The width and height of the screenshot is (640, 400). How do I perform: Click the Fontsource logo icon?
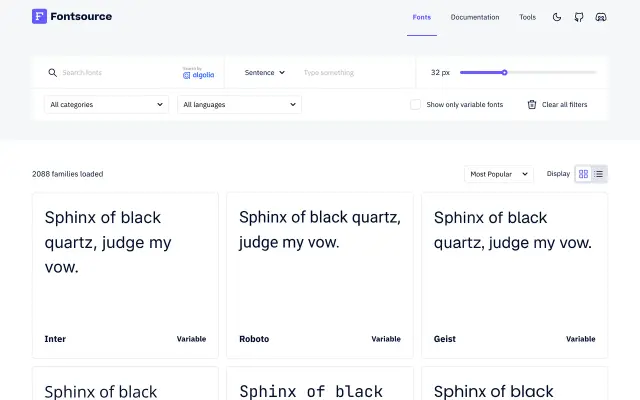39,16
